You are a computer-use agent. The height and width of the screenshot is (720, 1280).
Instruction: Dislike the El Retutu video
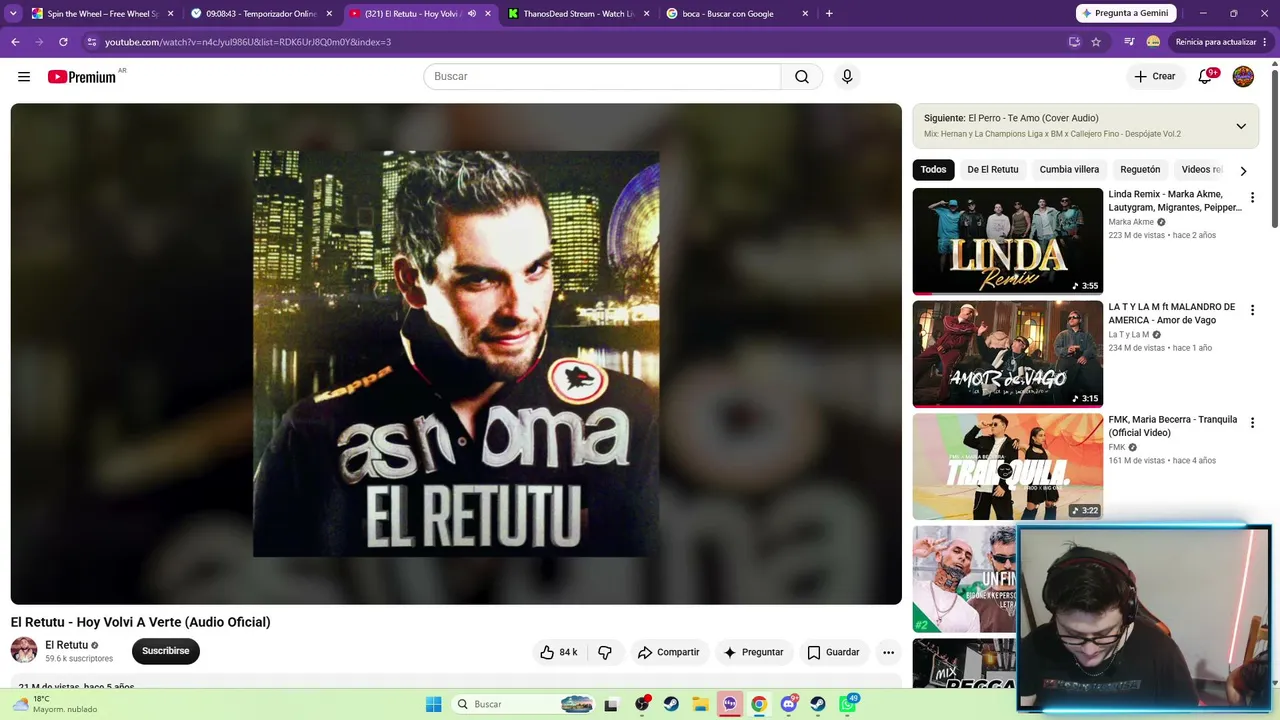(x=605, y=652)
